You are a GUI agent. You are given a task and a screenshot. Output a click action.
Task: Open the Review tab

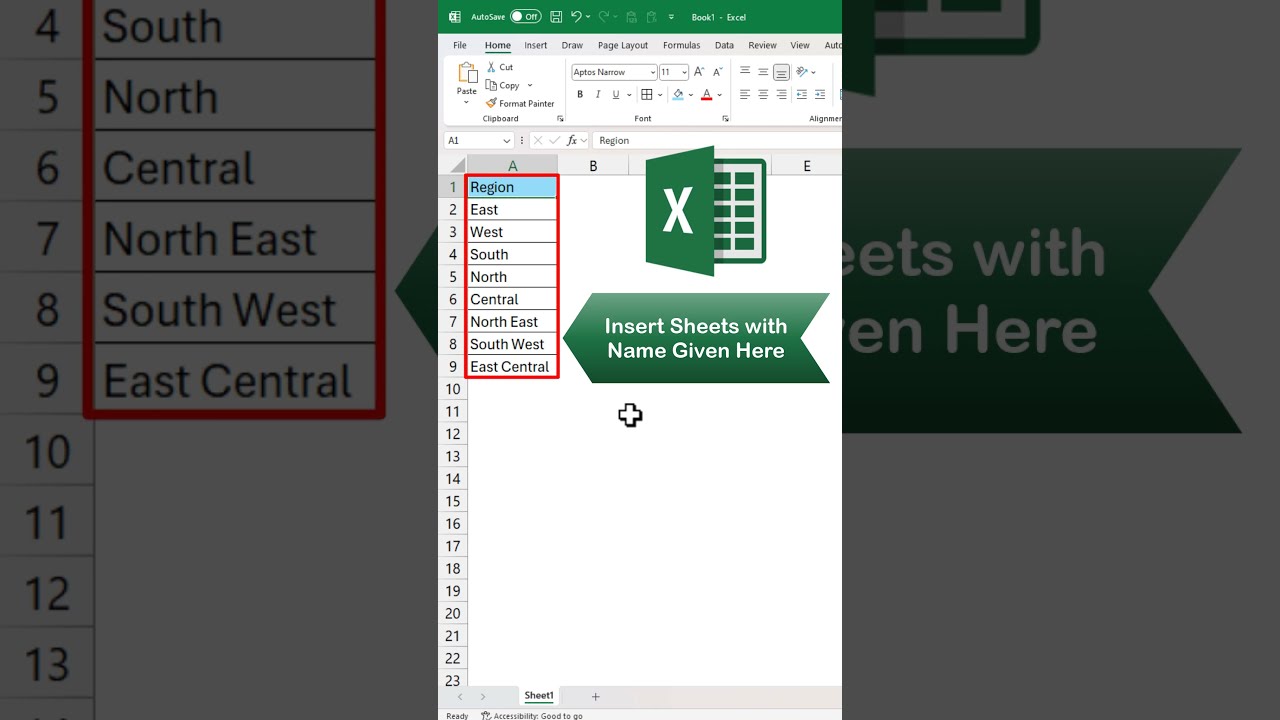762,45
